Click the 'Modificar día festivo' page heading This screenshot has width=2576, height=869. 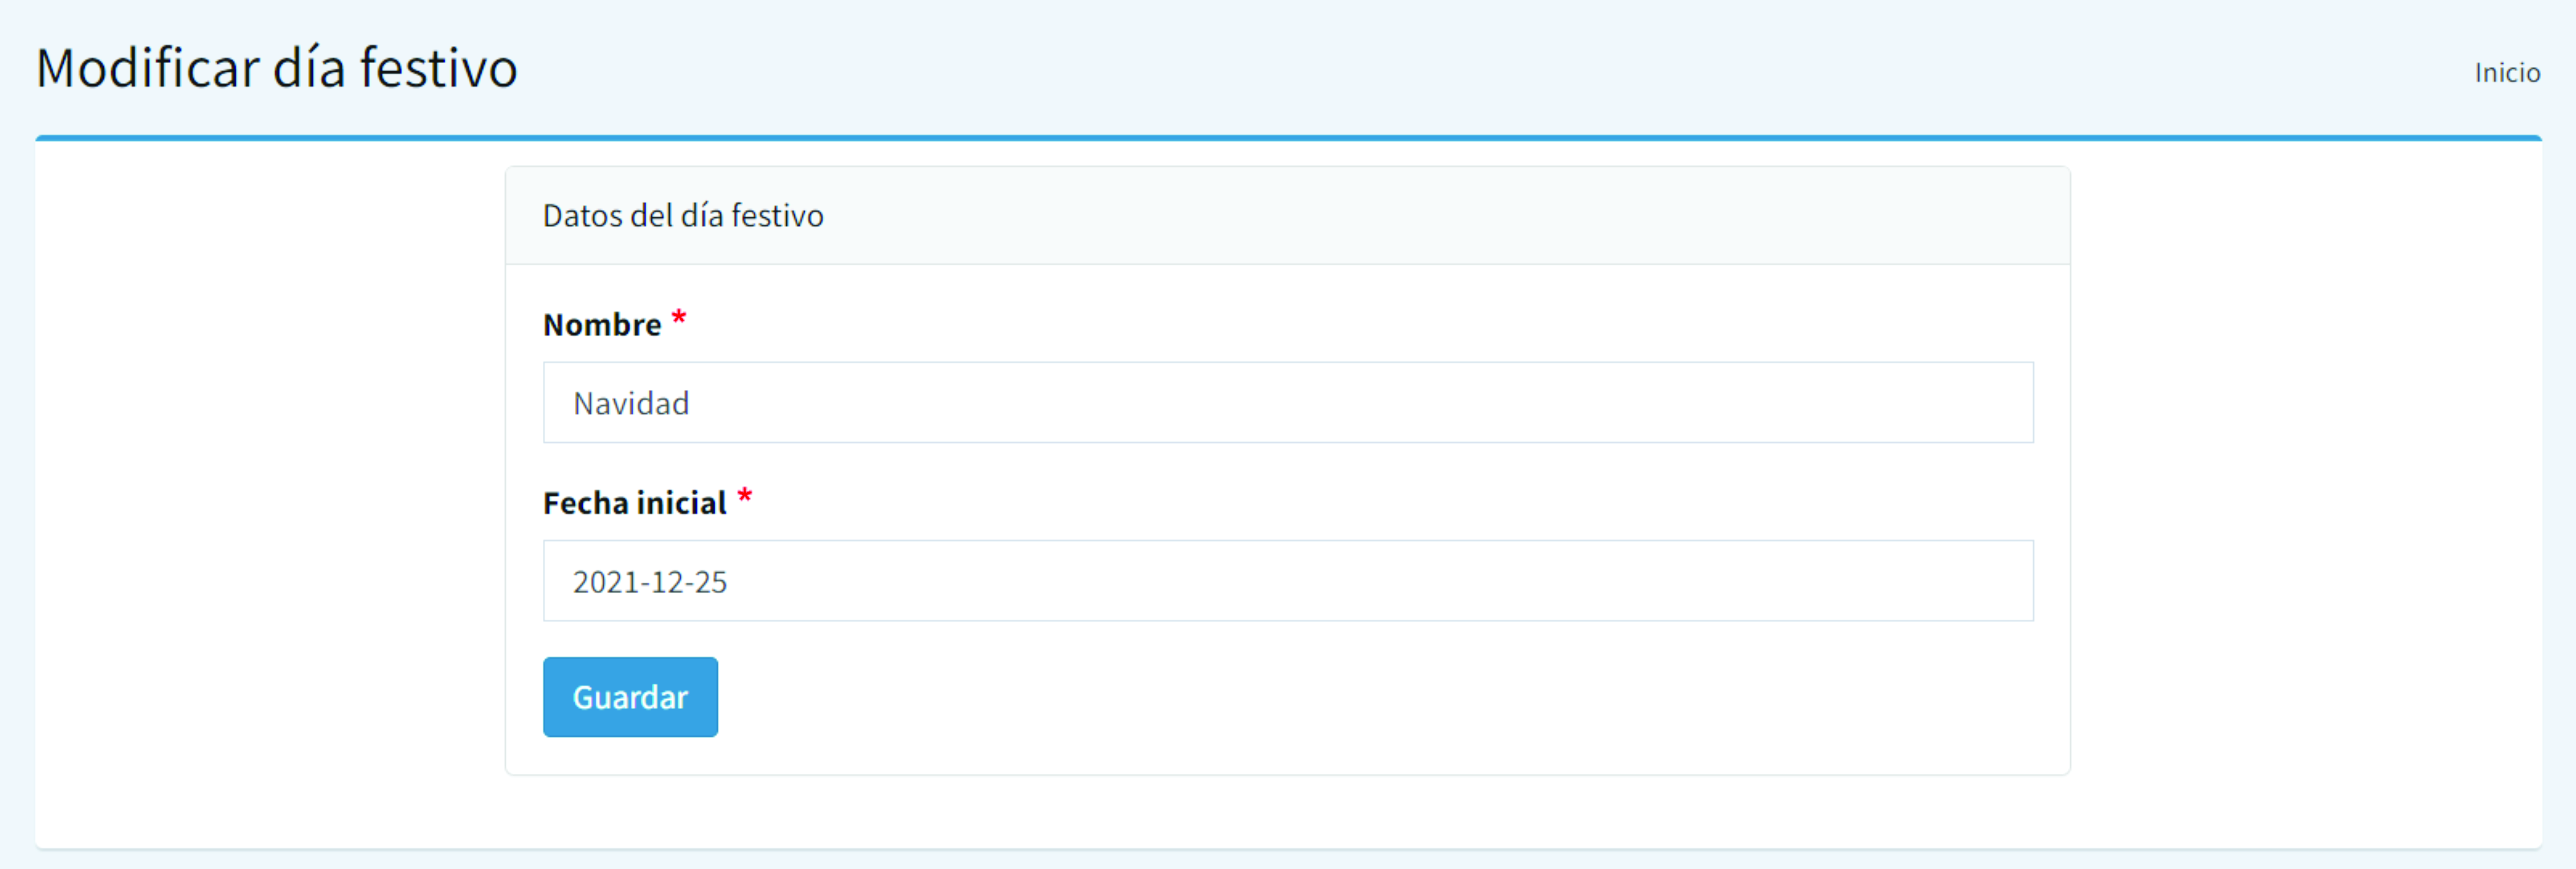(x=276, y=68)
